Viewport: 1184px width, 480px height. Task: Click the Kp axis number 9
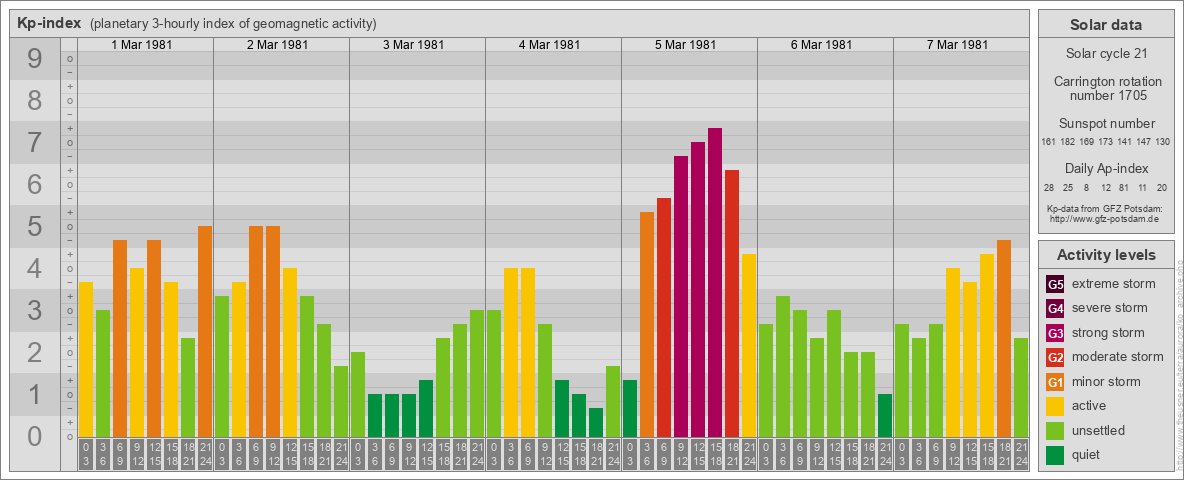point(34,59)
